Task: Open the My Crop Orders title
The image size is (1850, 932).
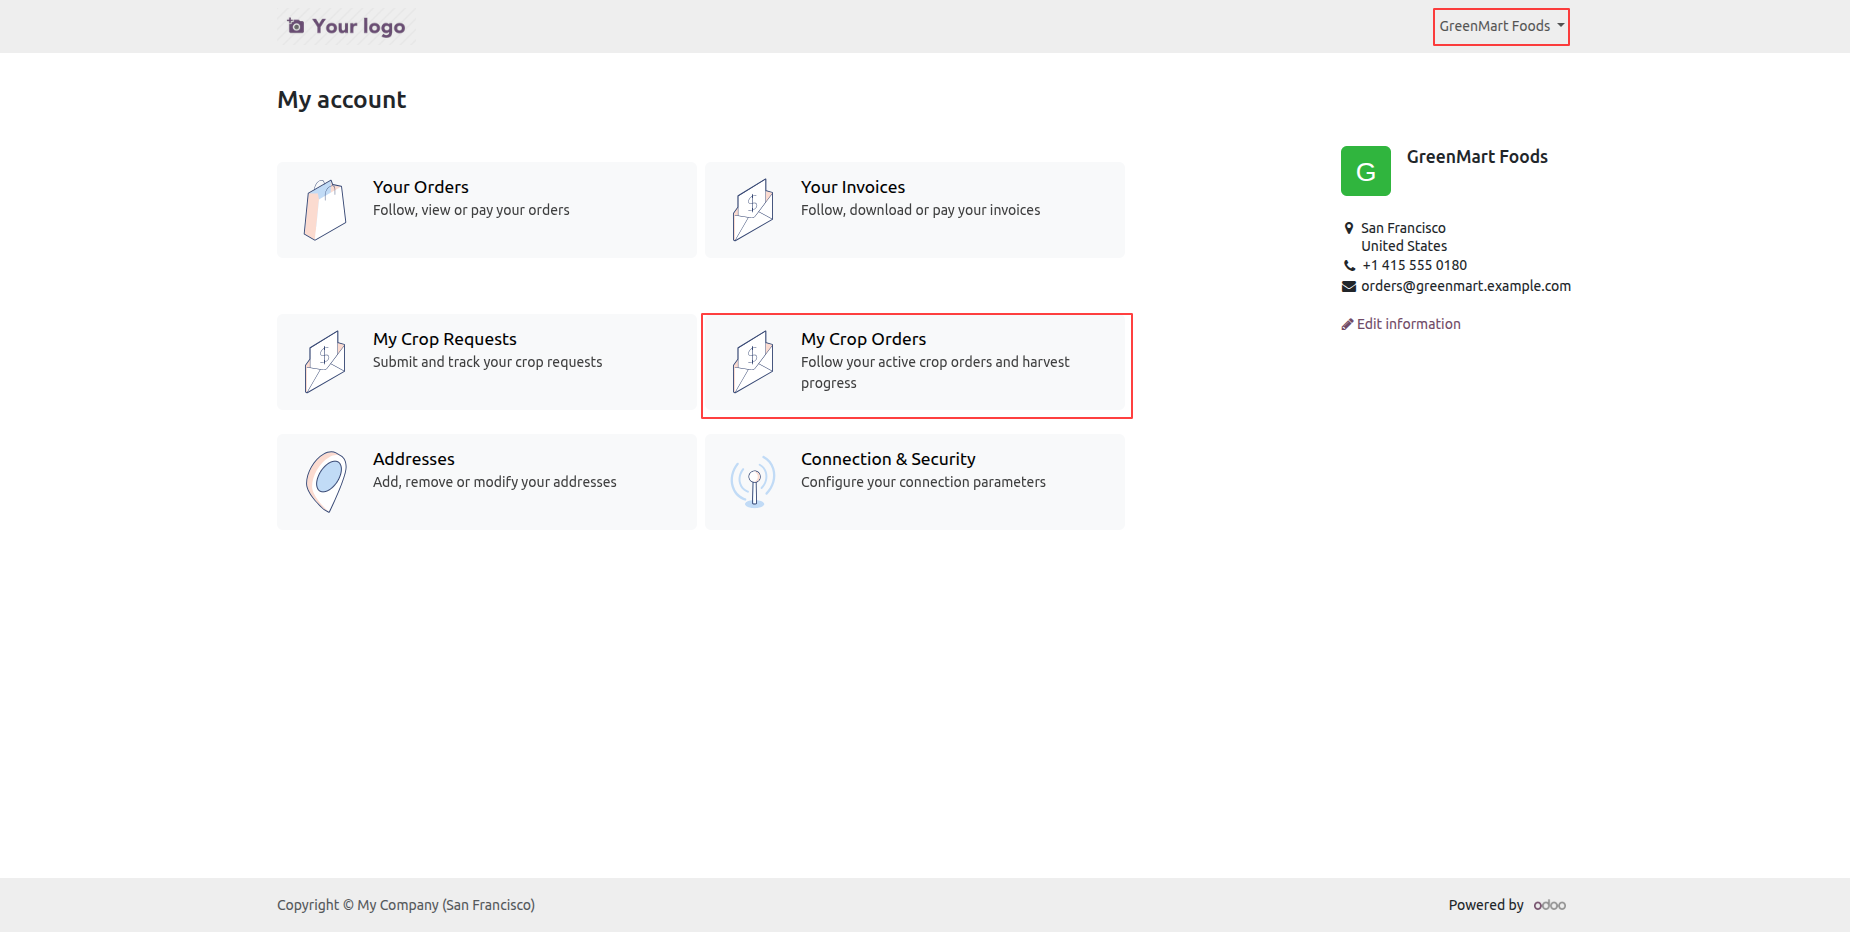Action: coord(864,339)
